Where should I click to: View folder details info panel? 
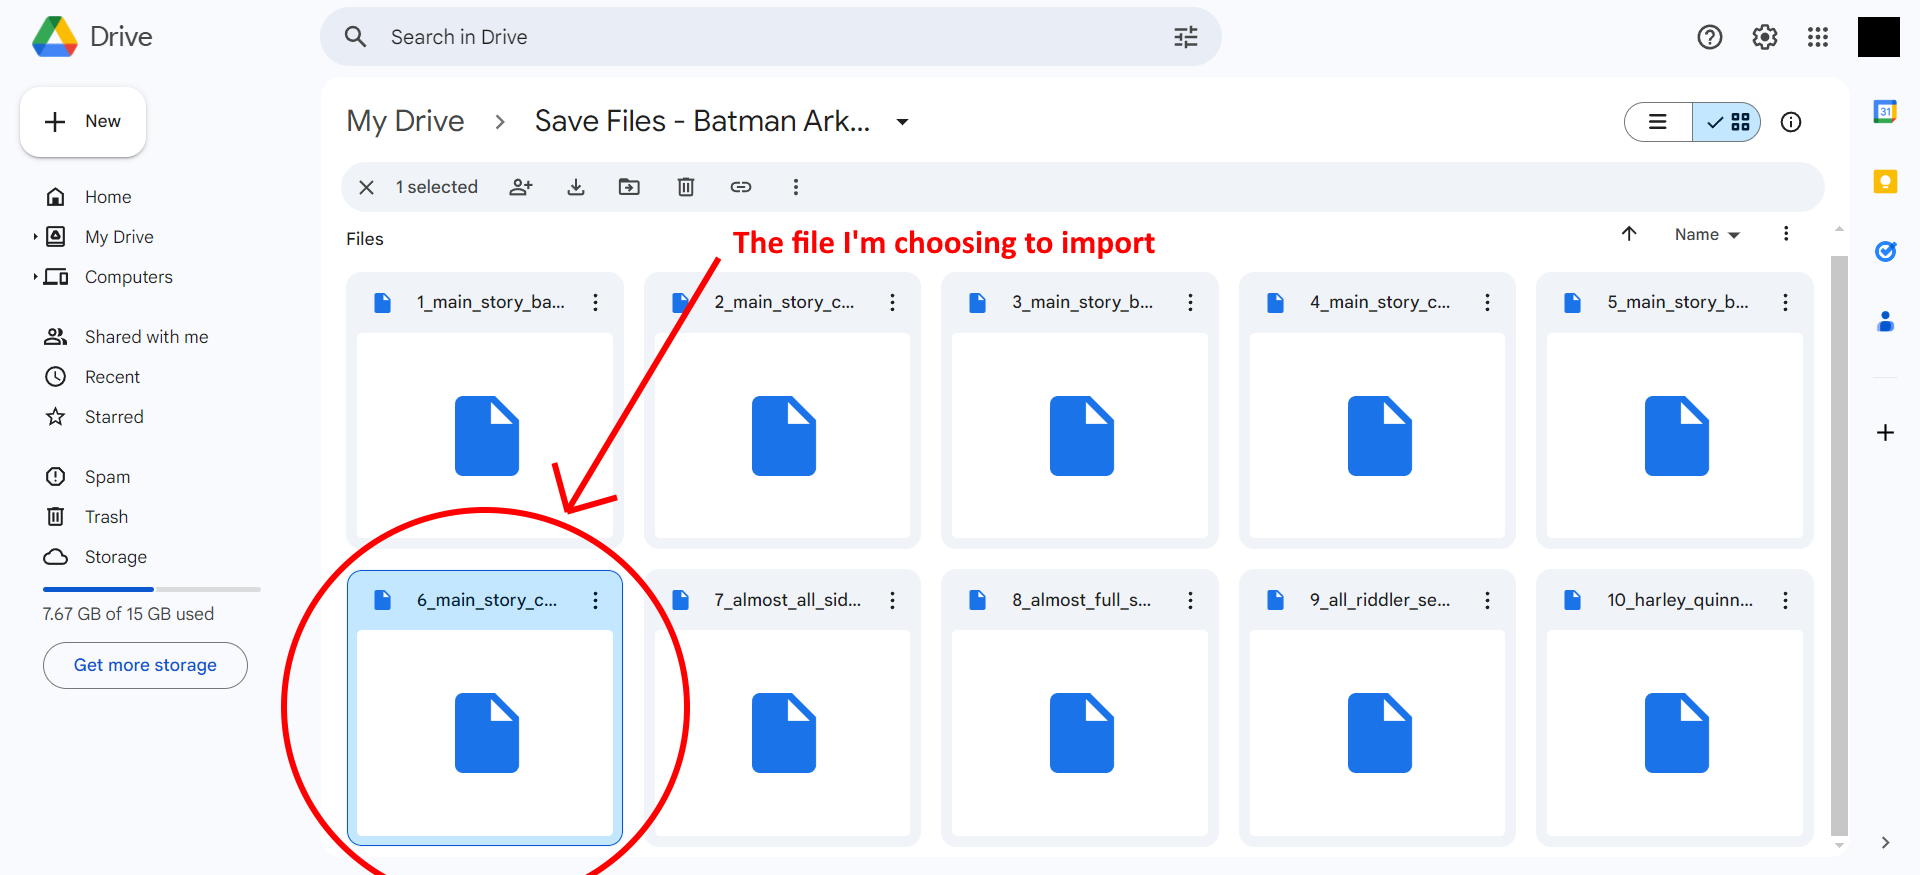1791,122
